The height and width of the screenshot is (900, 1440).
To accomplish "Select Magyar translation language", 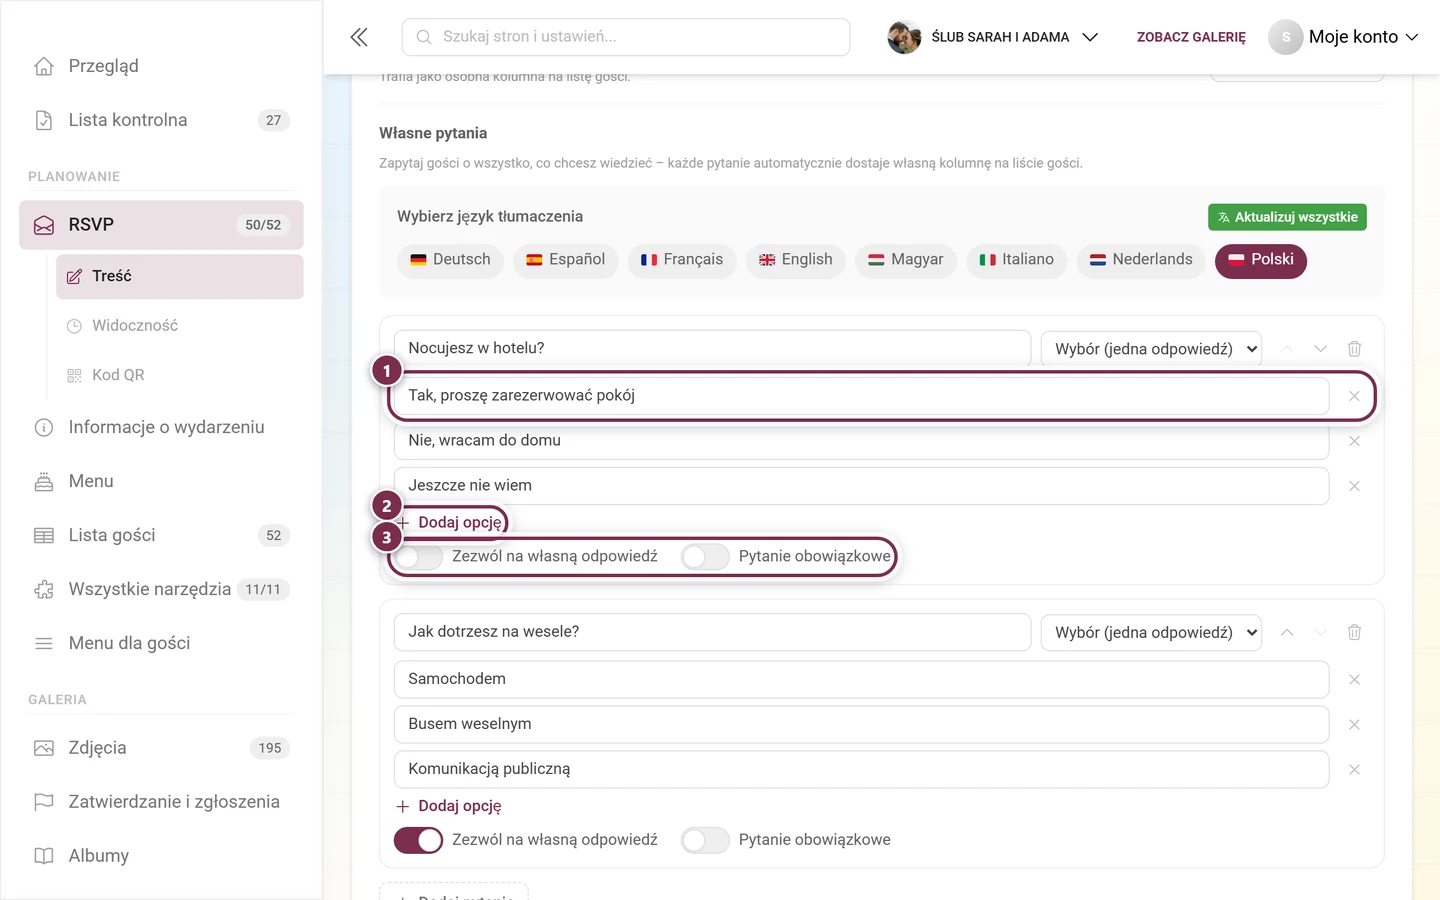I will 906,260.
